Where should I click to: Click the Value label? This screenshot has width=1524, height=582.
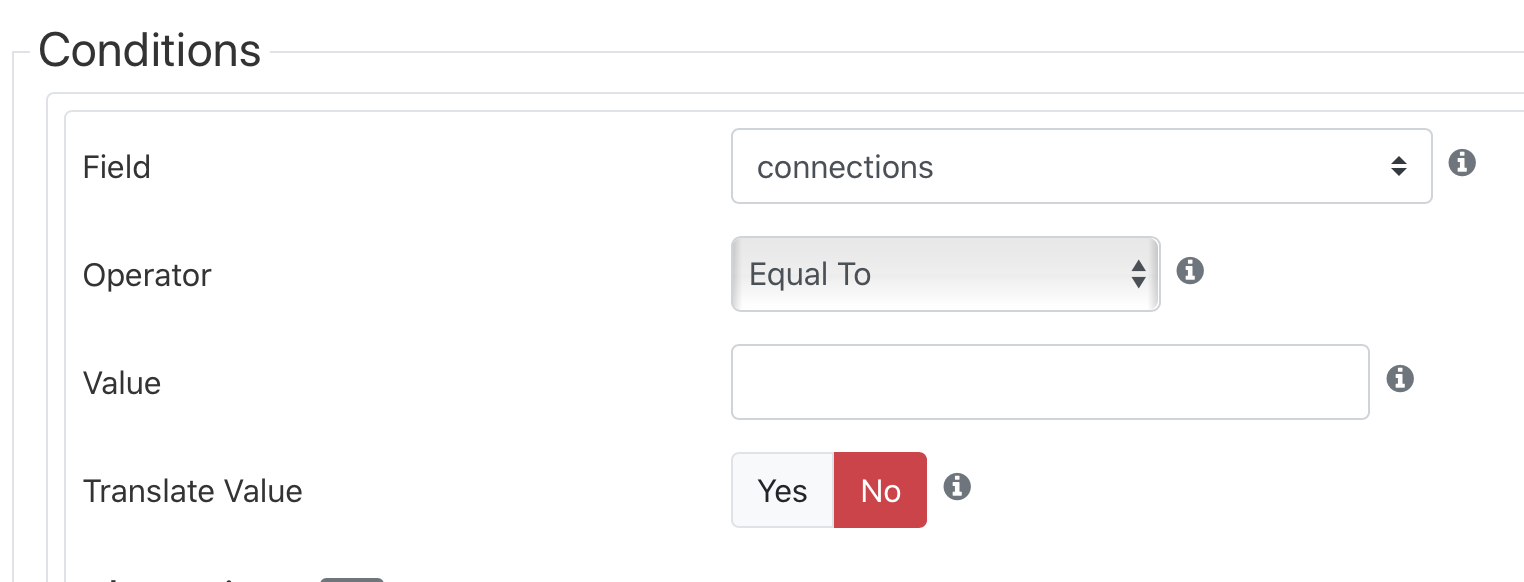pos(122,383)
